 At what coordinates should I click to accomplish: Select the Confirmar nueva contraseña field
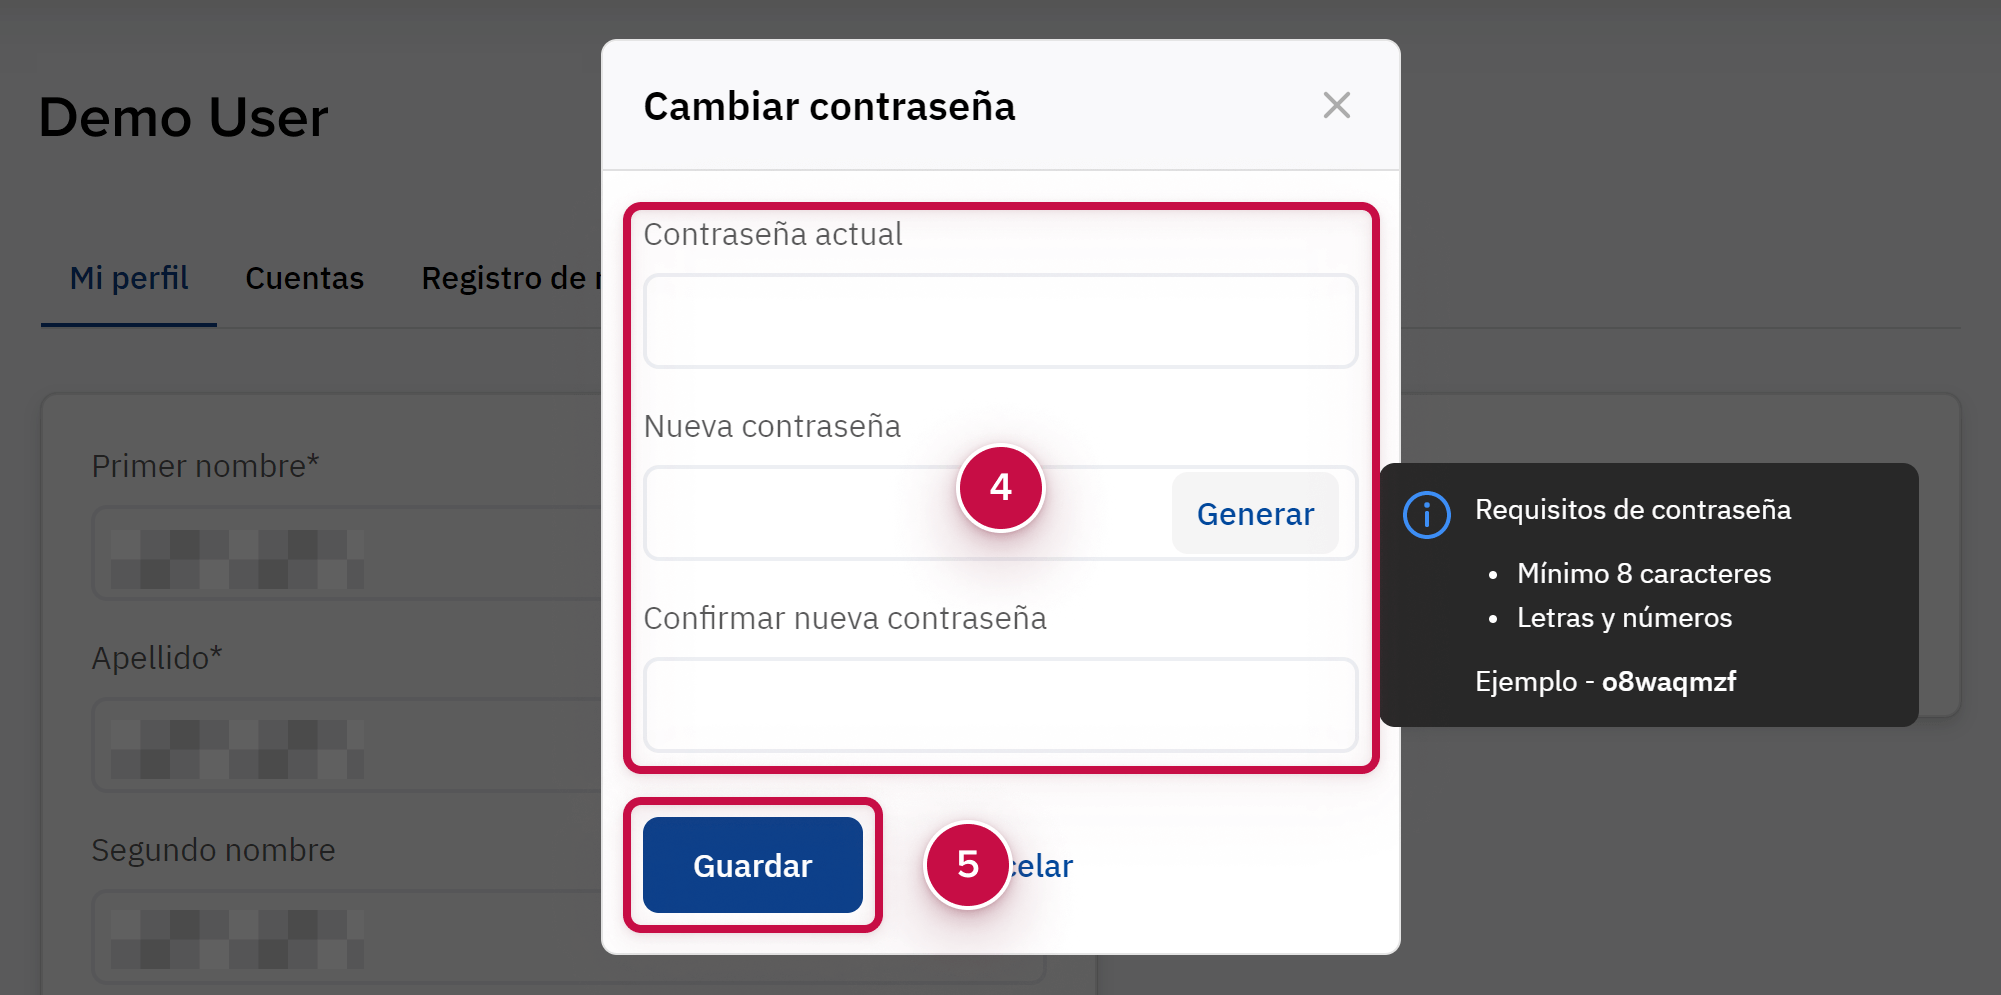click(1000, 705)
